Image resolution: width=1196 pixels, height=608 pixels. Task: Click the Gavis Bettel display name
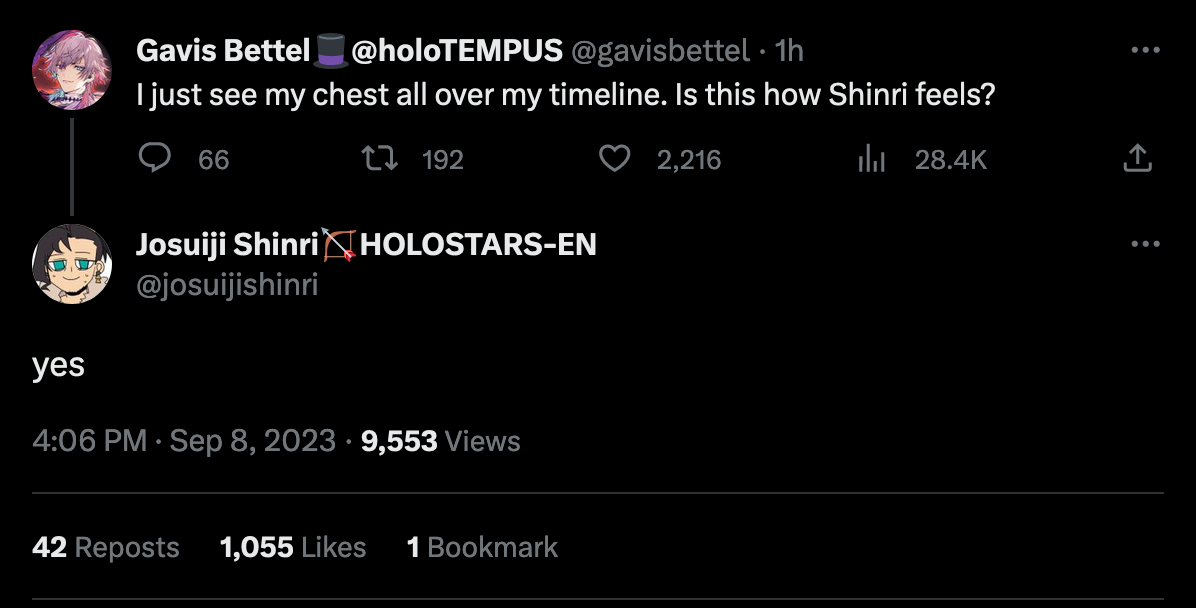point(222,50)
